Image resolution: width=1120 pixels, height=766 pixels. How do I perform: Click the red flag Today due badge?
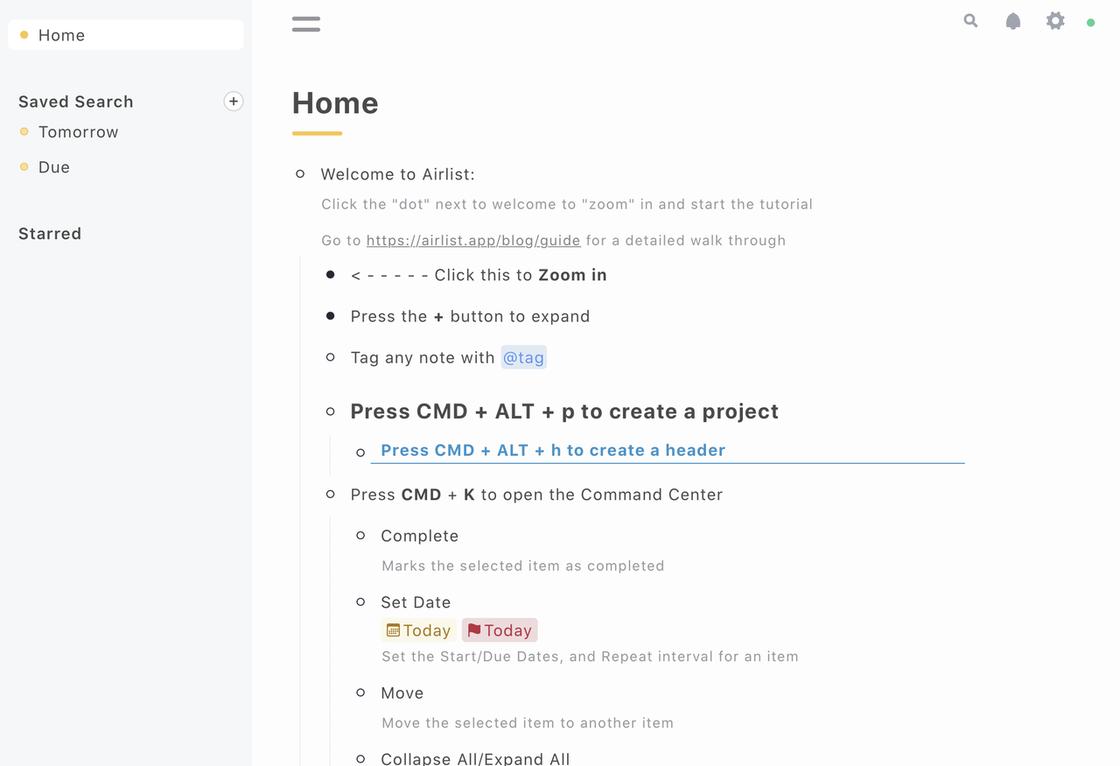pos(500,630)
